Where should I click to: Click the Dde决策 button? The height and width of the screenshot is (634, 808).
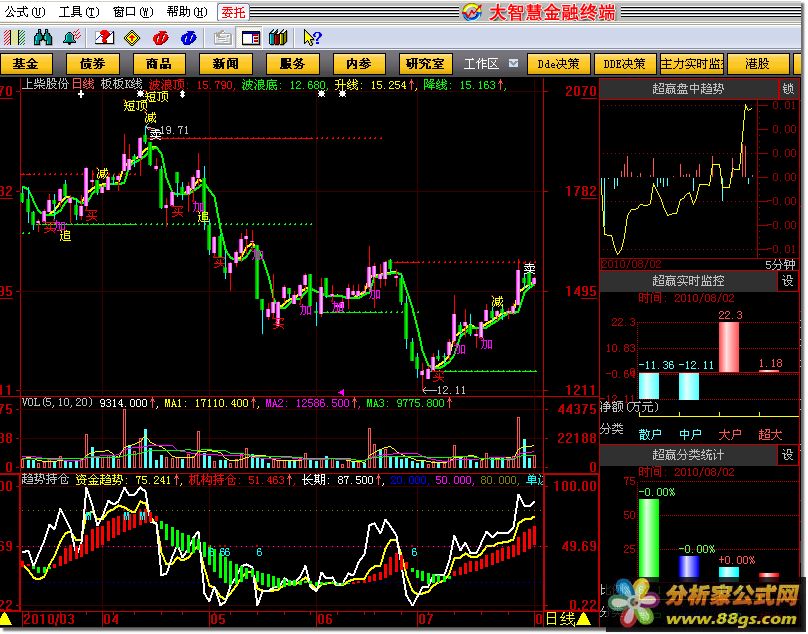(x=558, y=64)
